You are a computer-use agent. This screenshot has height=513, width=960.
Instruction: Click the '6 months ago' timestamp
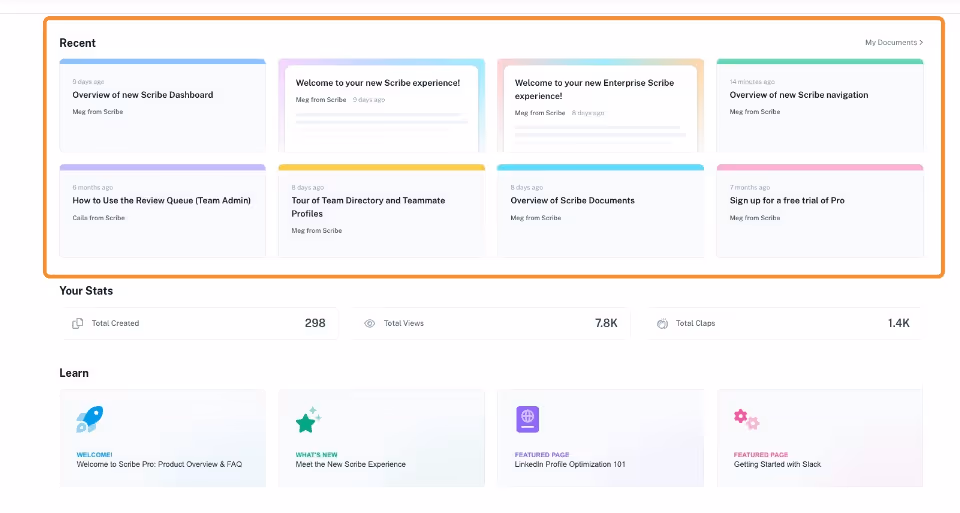[x=92, y=188]
